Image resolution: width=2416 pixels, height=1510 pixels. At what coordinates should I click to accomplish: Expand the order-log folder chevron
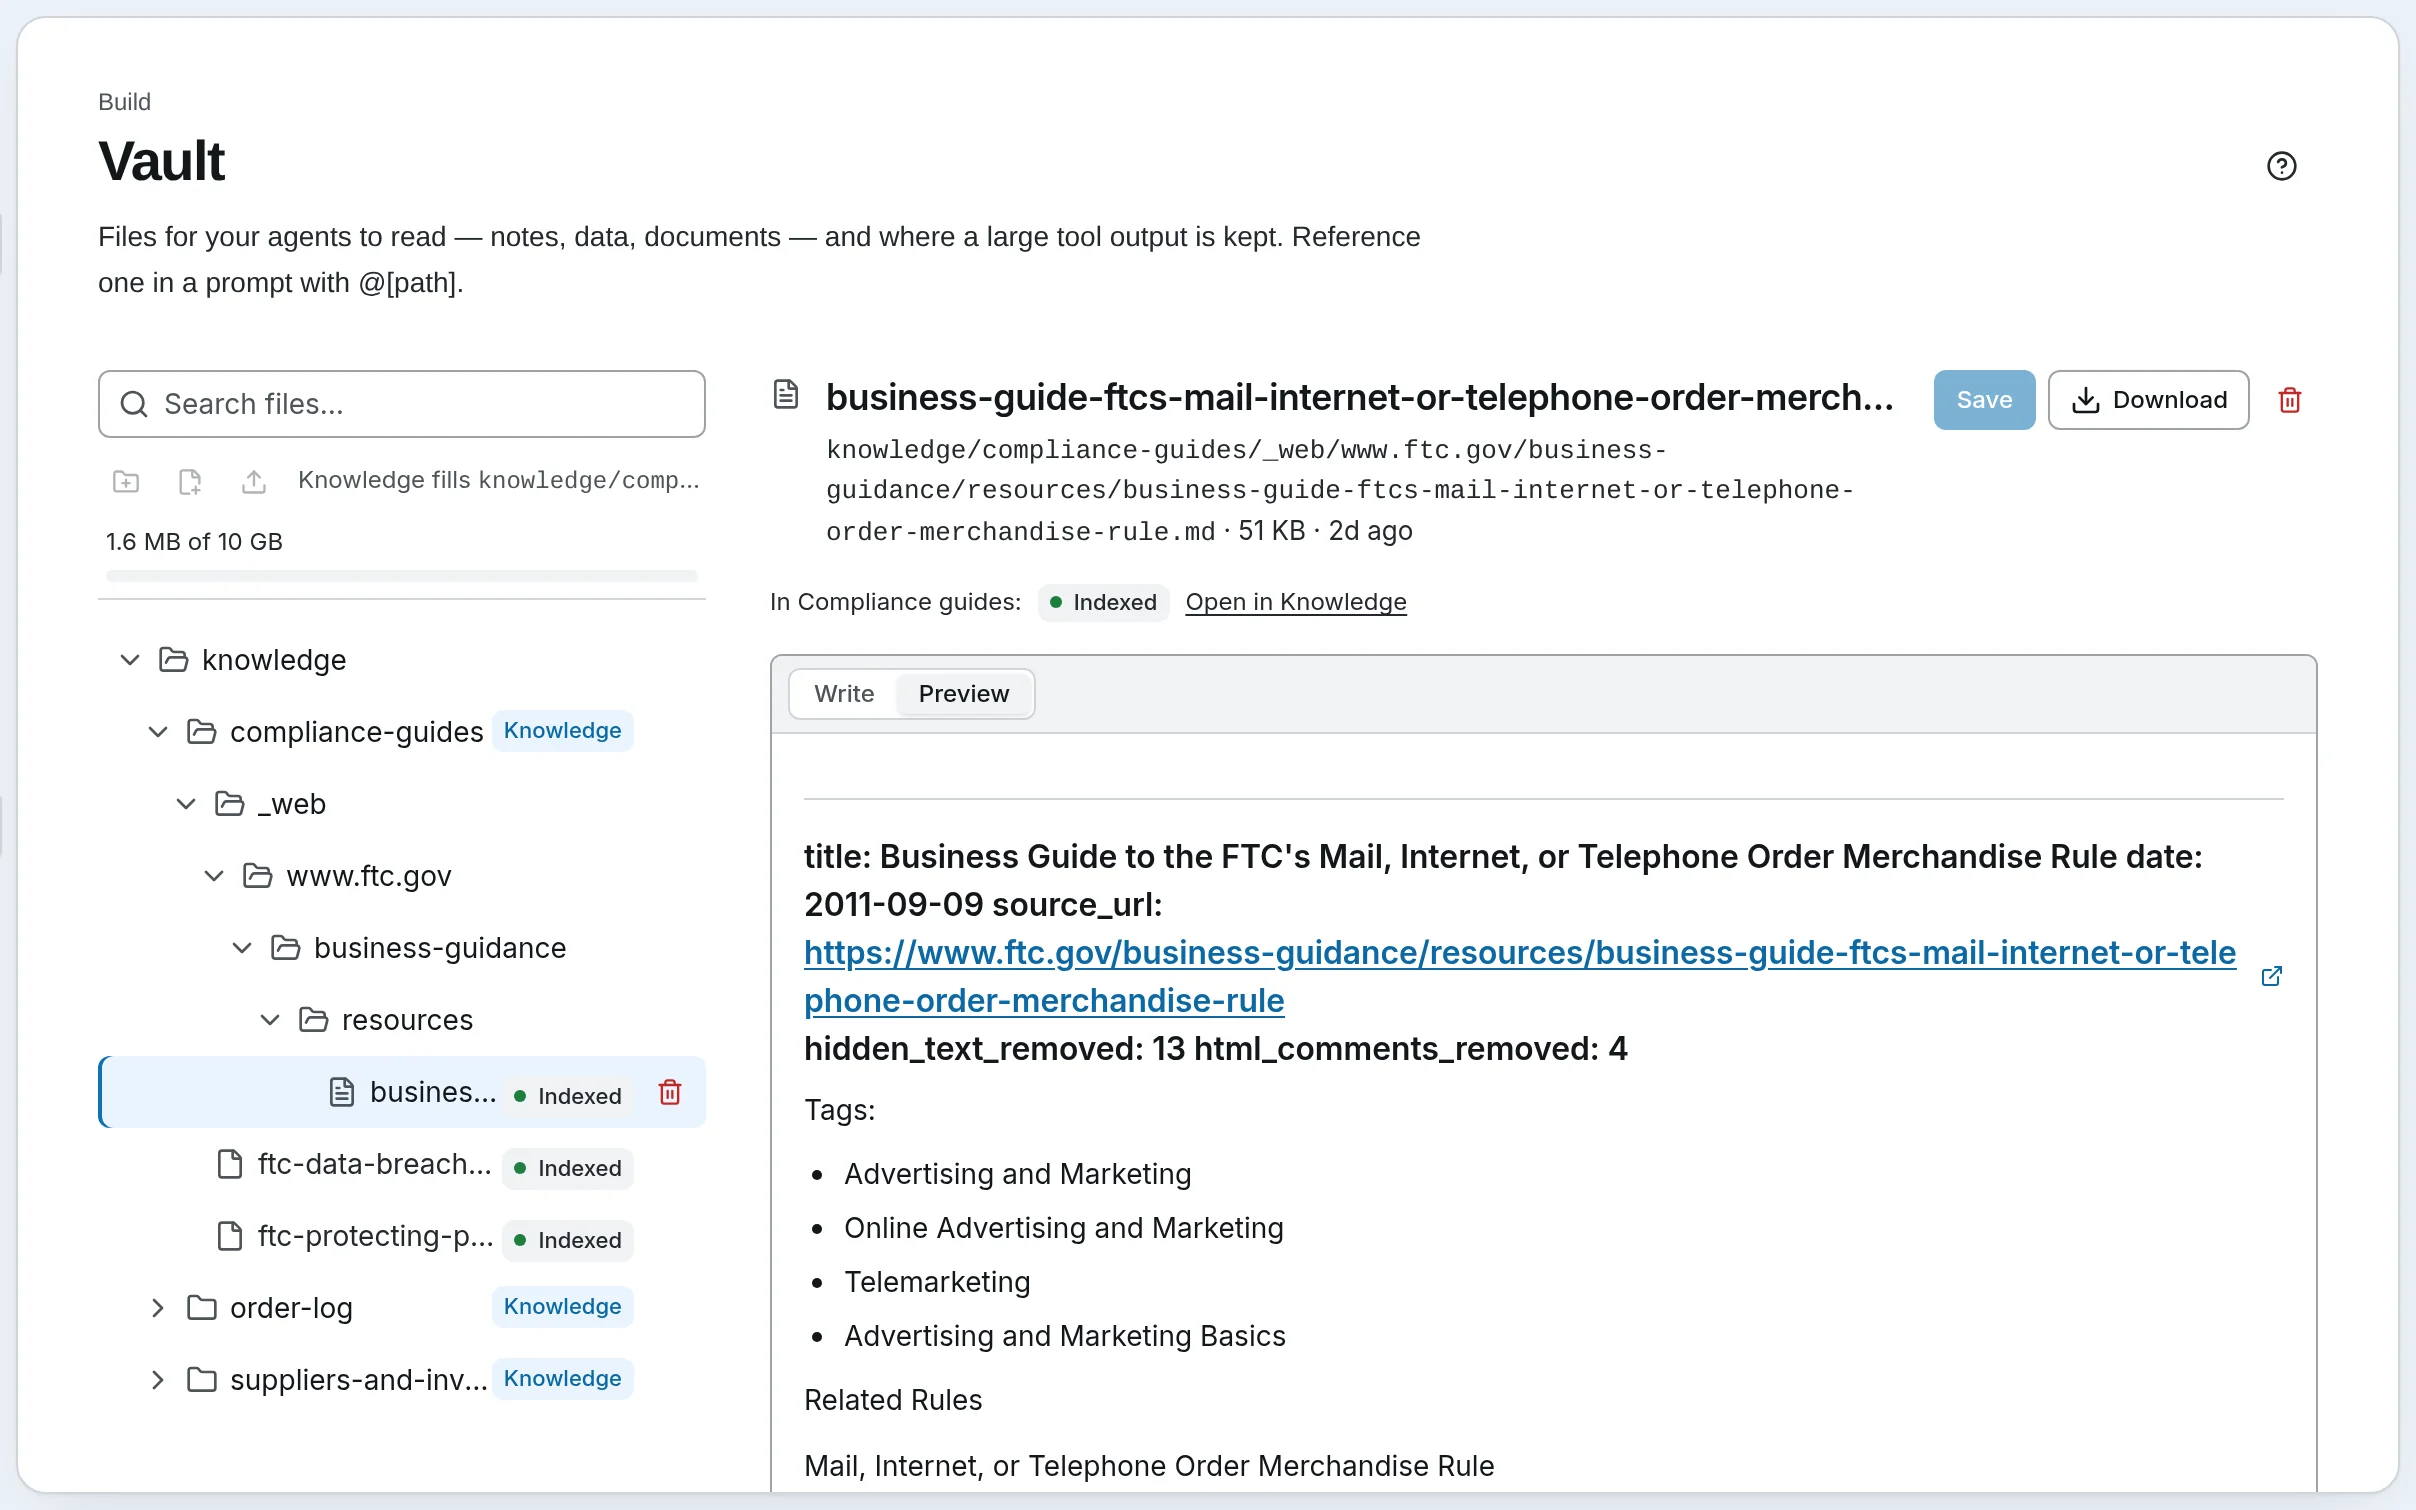(158, 1308)
